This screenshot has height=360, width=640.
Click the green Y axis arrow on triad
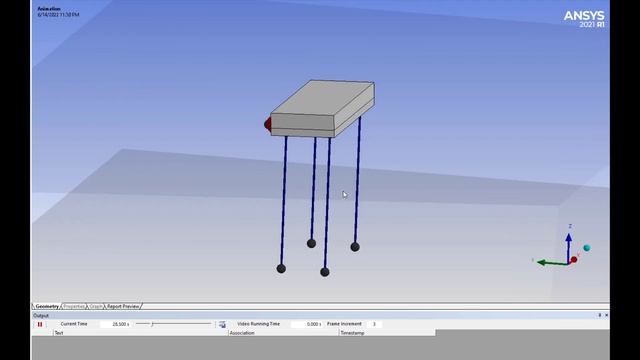point(551,262)
